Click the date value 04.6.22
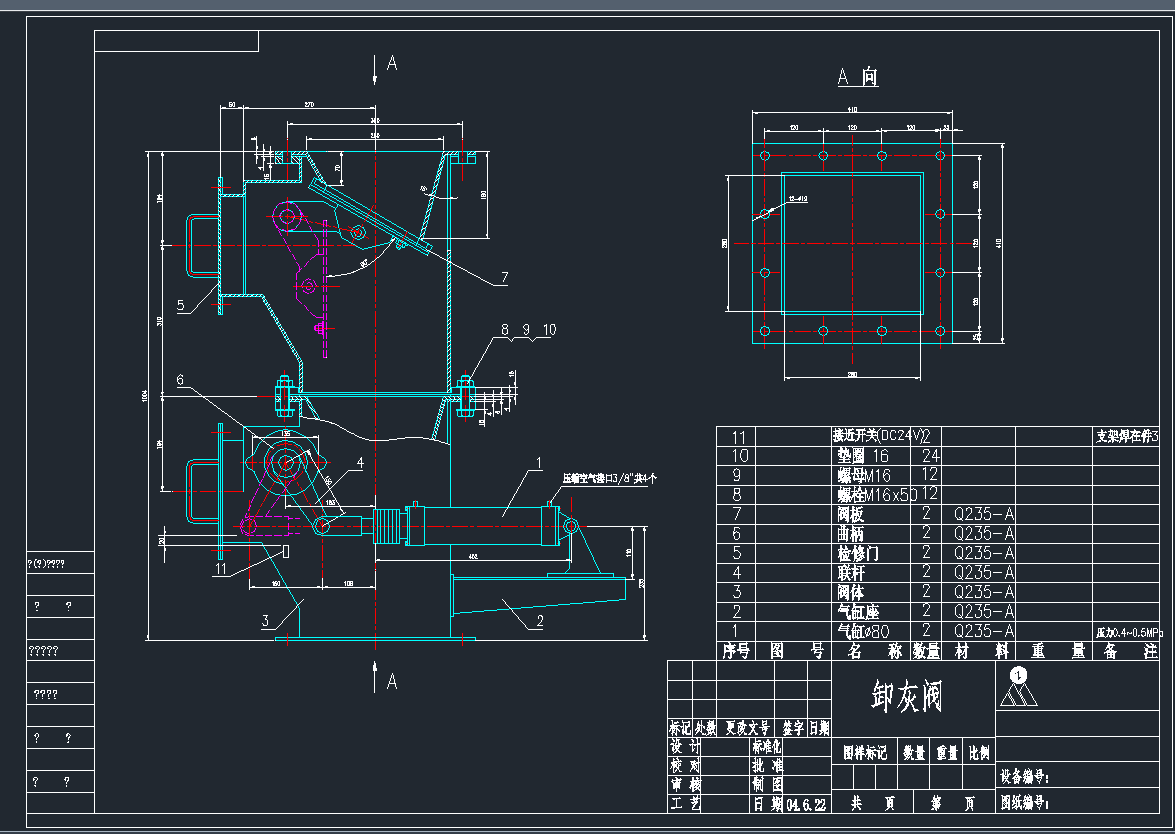Image resolution: width=1175 pixels, height=834 pixels. pyautogui.click(x=808, y=804)
